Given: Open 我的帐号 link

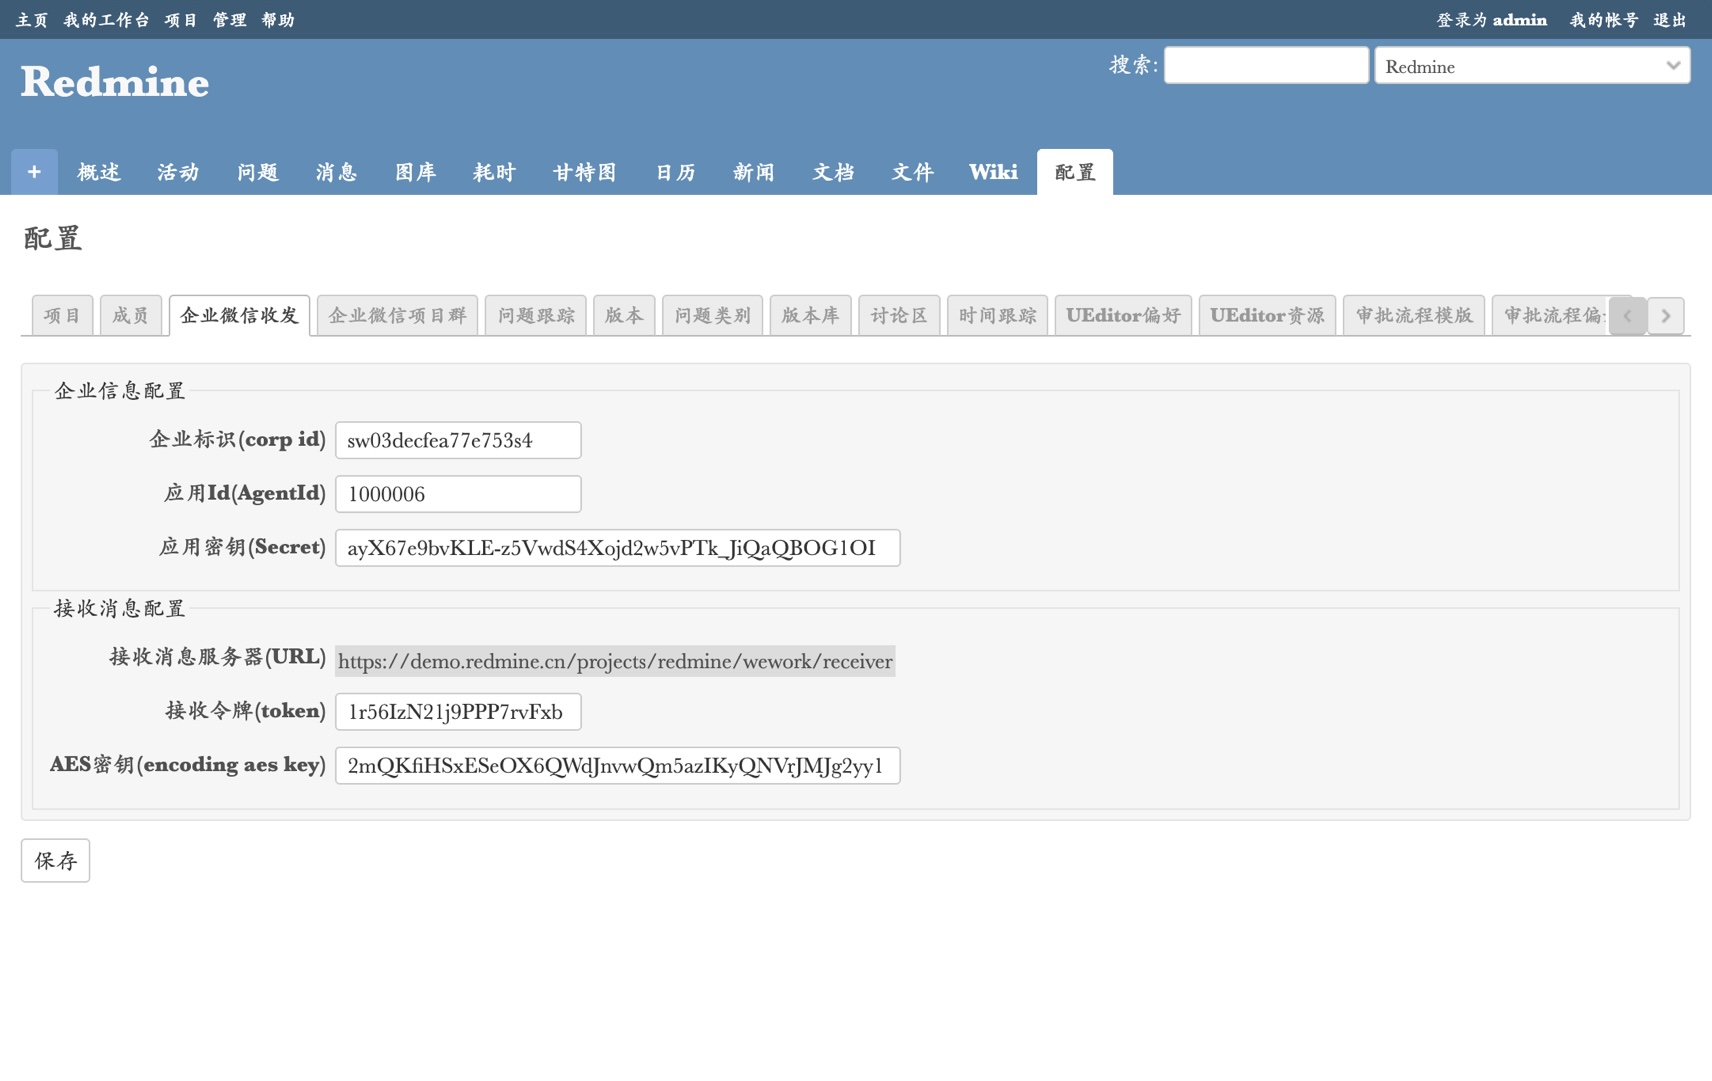Looking at the screenshot, I should [1604, 20].
